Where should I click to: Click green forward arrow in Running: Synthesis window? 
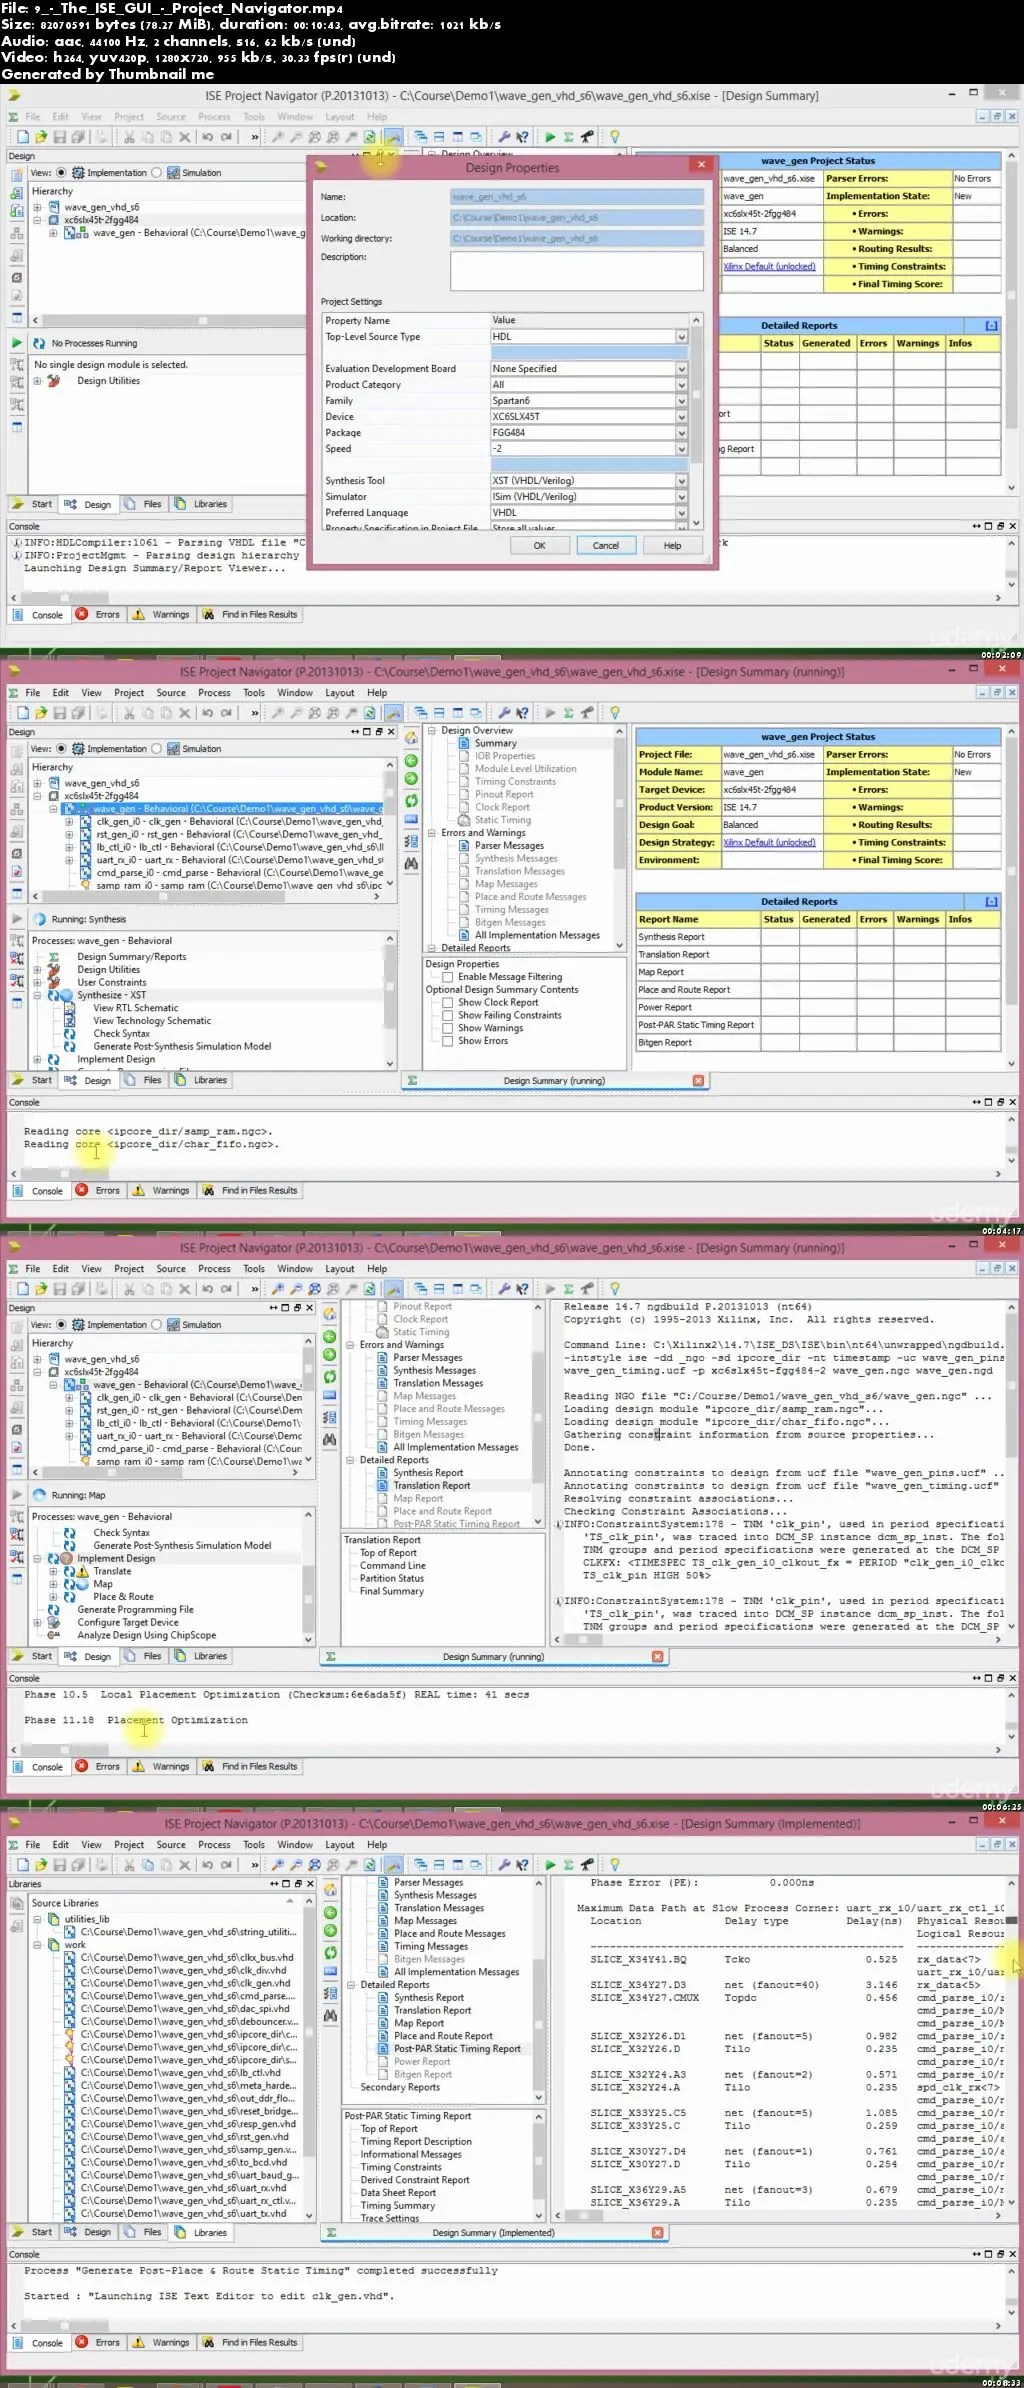coord(411,779)
